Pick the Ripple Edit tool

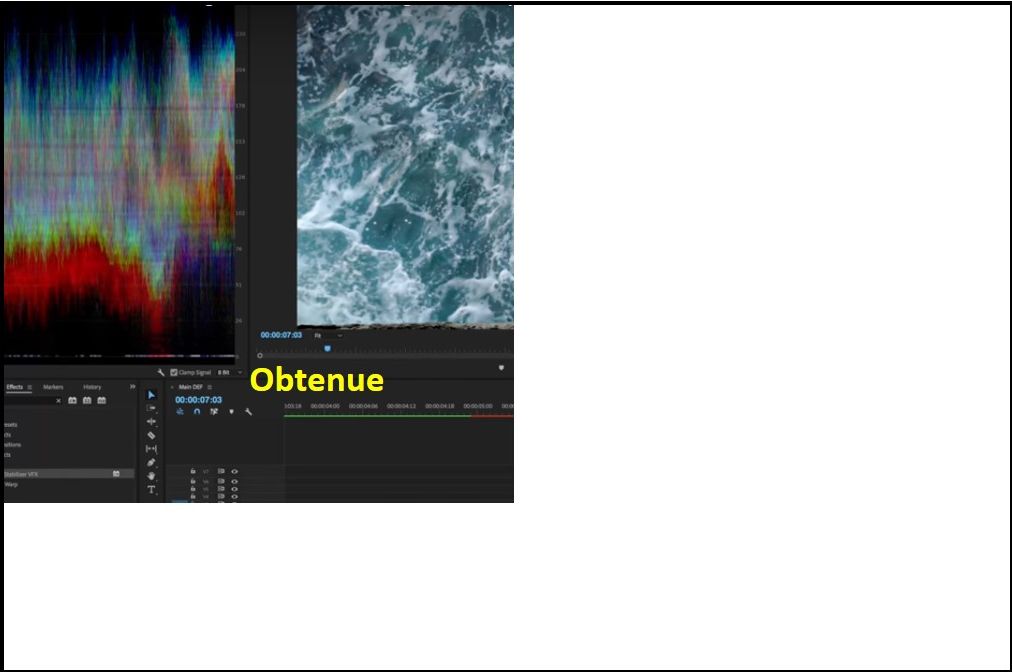pos(151,422)
